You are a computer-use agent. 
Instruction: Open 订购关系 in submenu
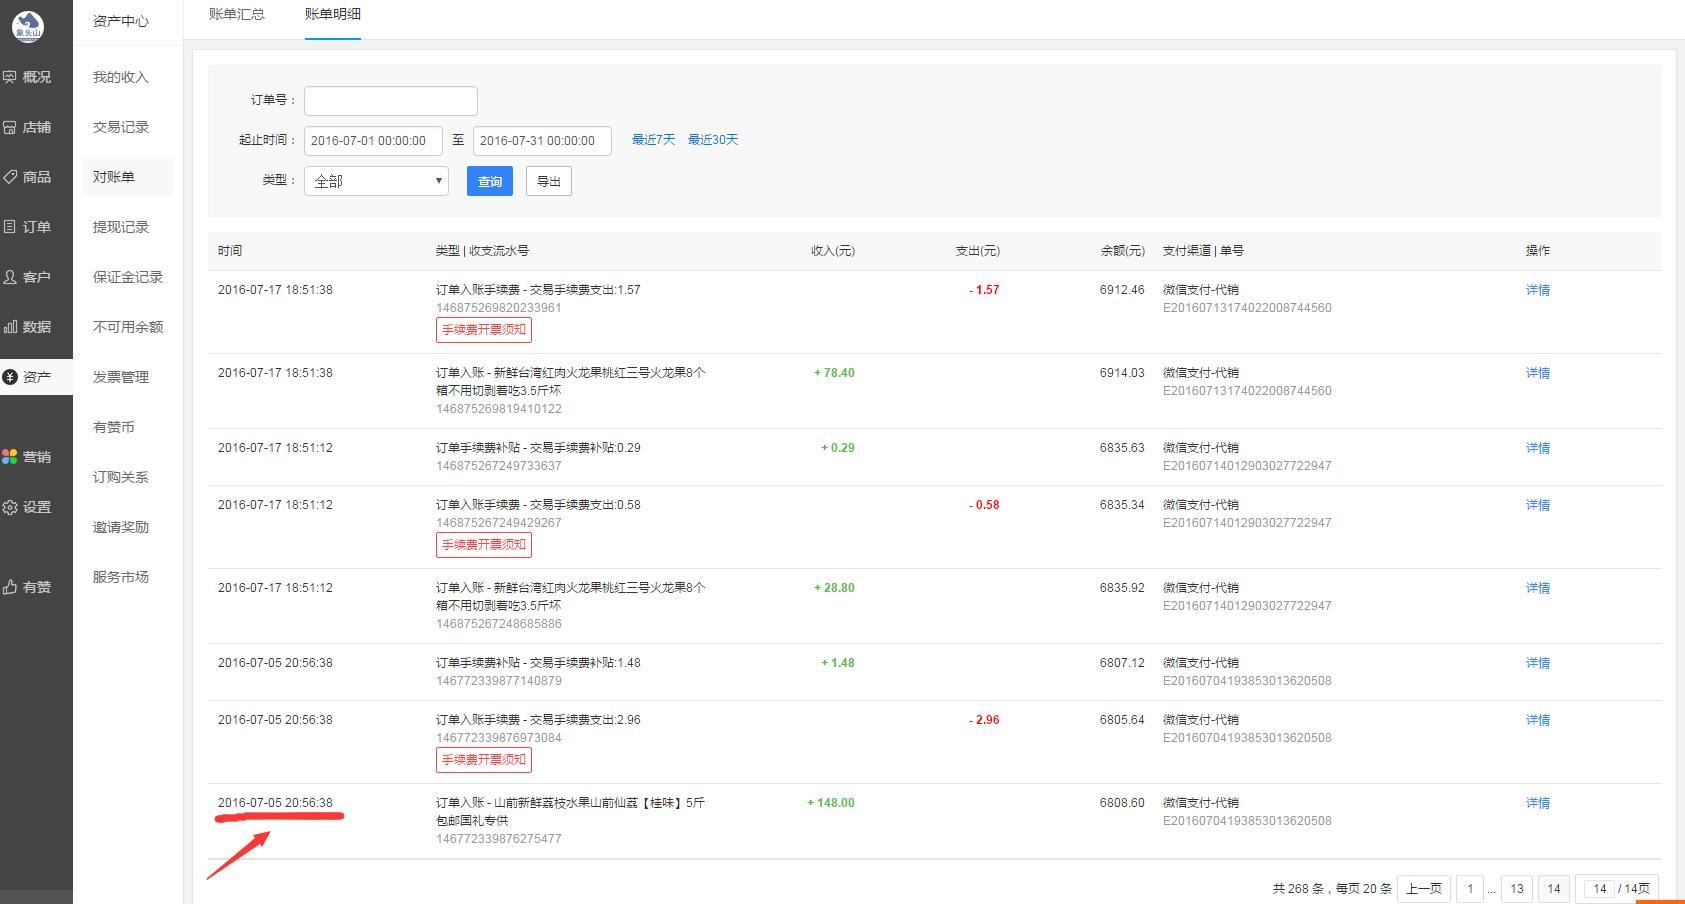click(x=121, y=477)
